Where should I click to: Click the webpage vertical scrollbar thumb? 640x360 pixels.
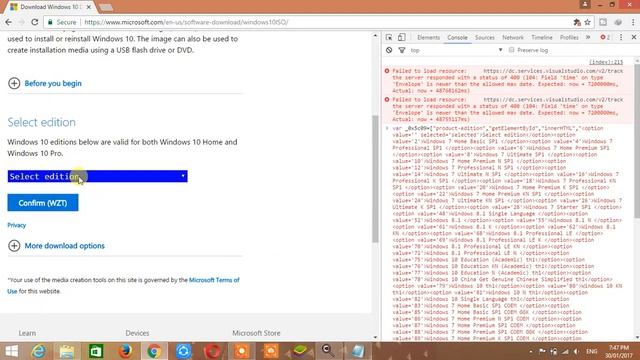[x=376, y=179]
